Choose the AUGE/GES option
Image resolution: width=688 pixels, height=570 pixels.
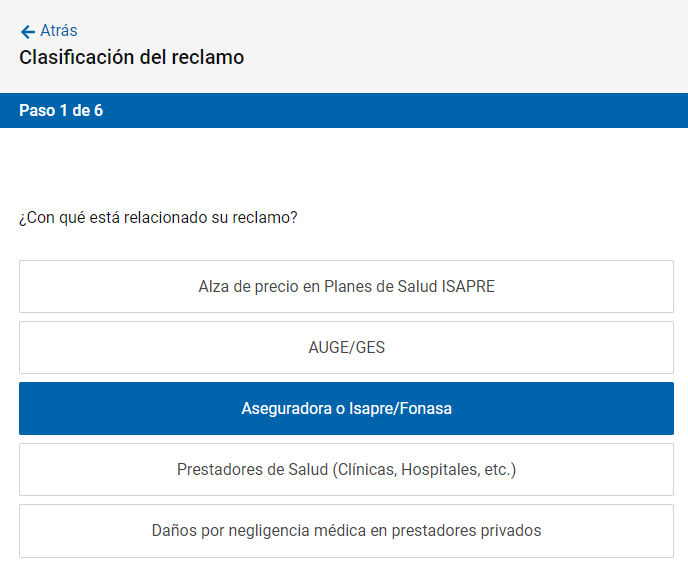[x=346, y=348]
